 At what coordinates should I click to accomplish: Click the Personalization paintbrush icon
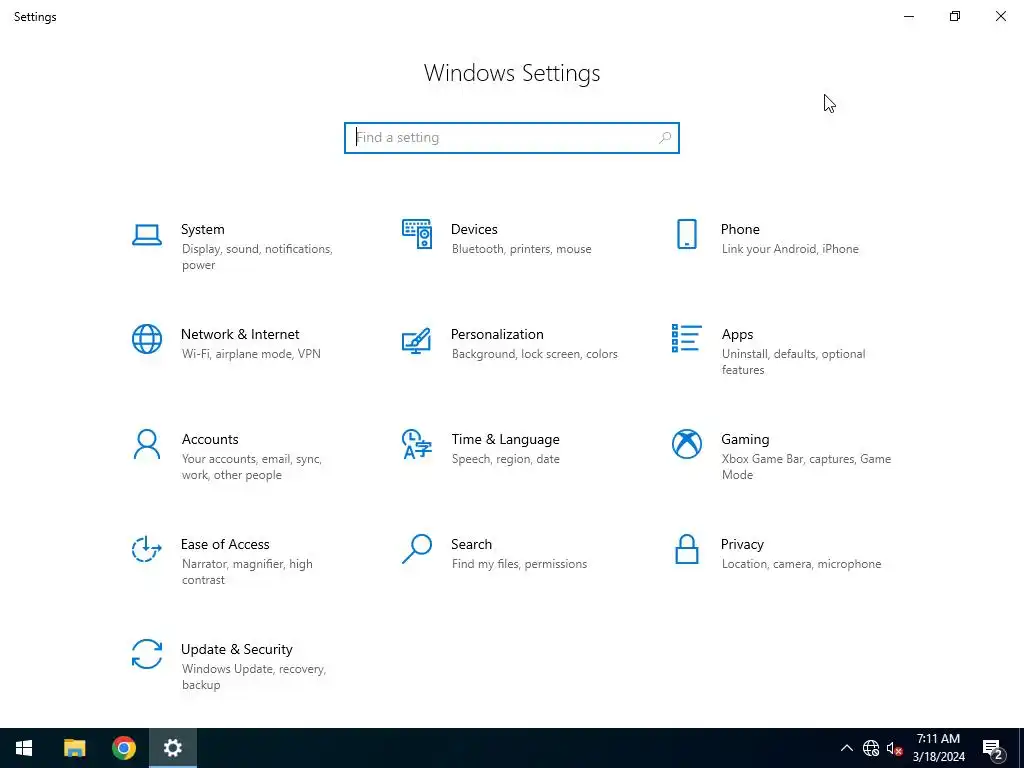click(417, 340)
